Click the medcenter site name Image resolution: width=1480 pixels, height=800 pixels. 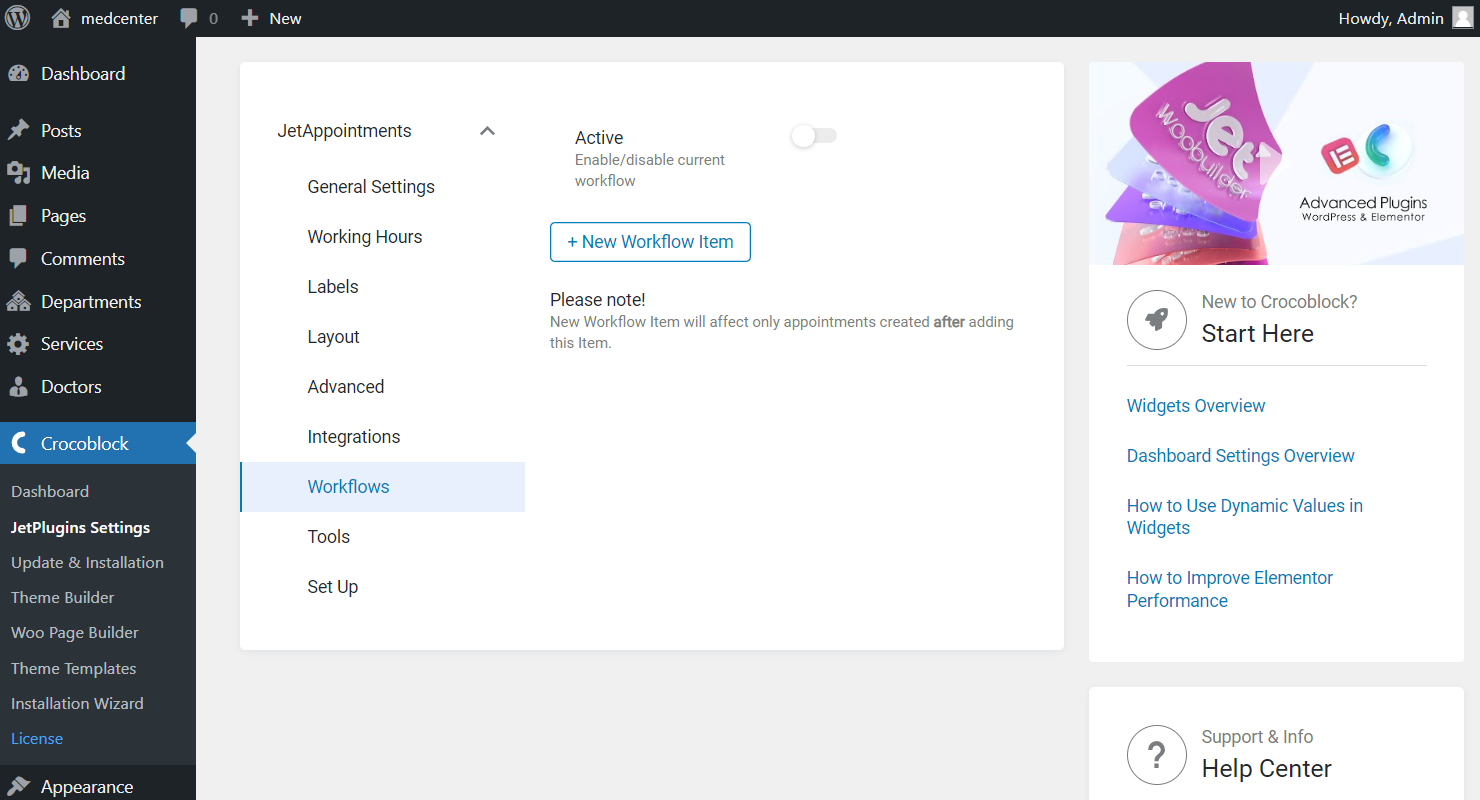coord(119,18)
